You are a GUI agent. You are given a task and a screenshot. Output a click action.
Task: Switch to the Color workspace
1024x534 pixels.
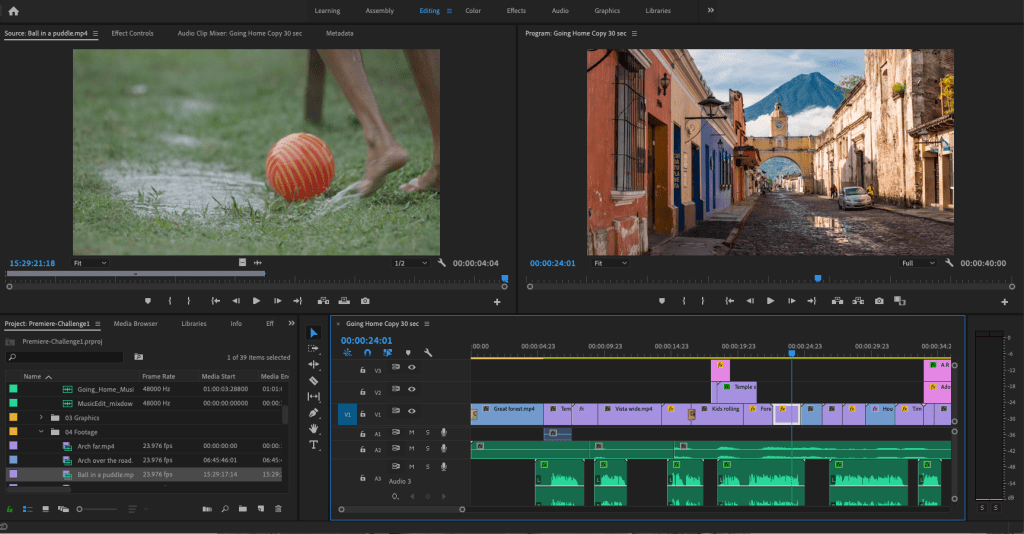[x=473, y=11]
